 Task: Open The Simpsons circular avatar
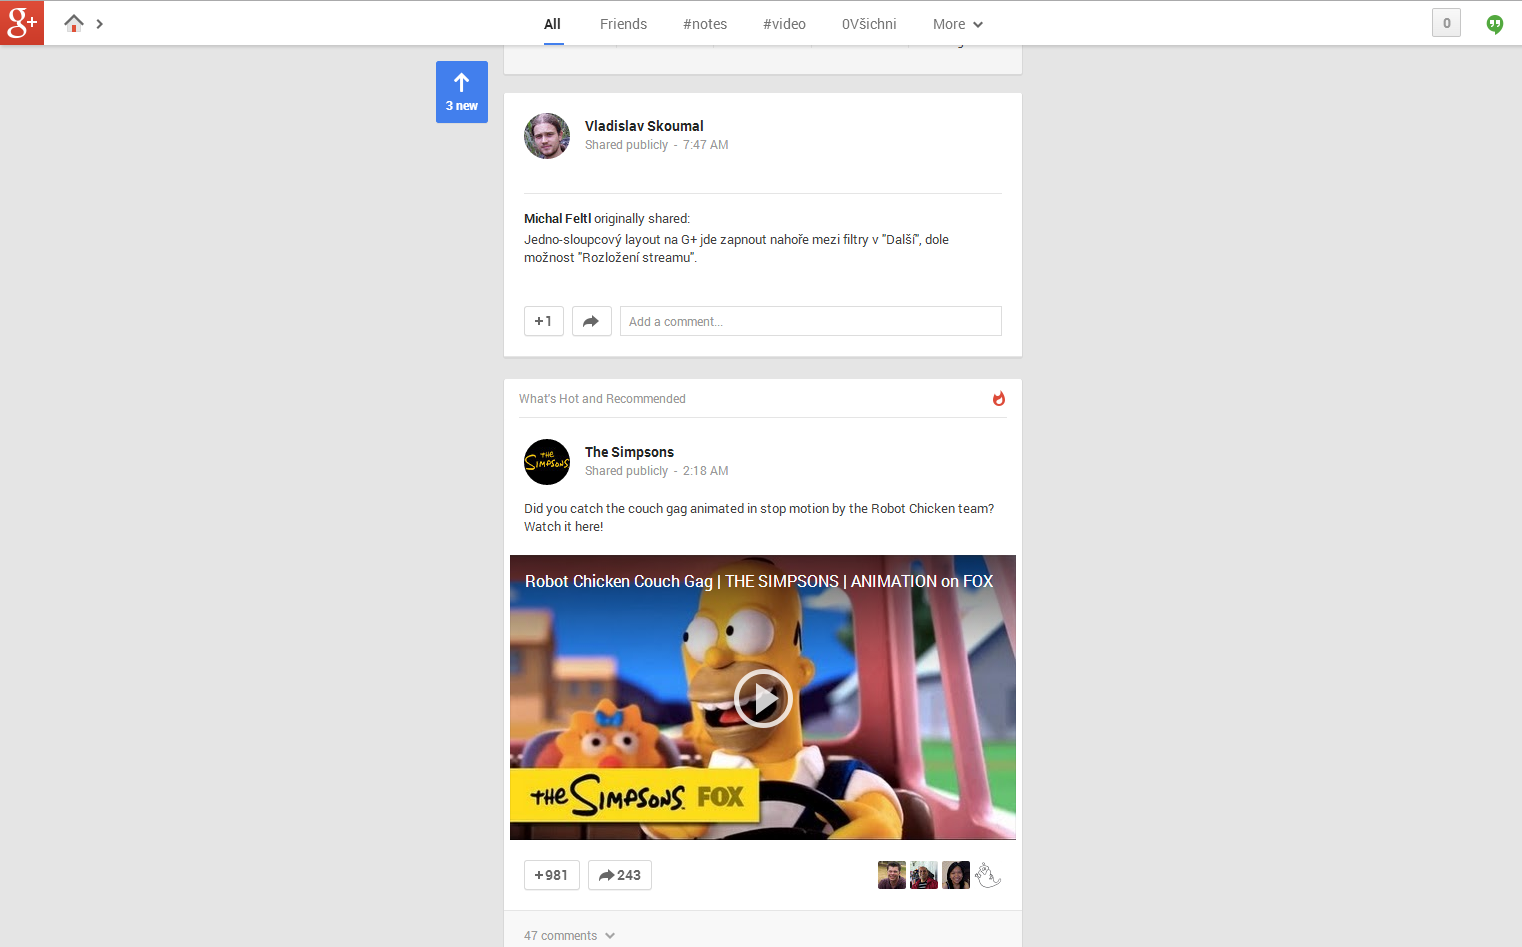(x=546, y=461)
